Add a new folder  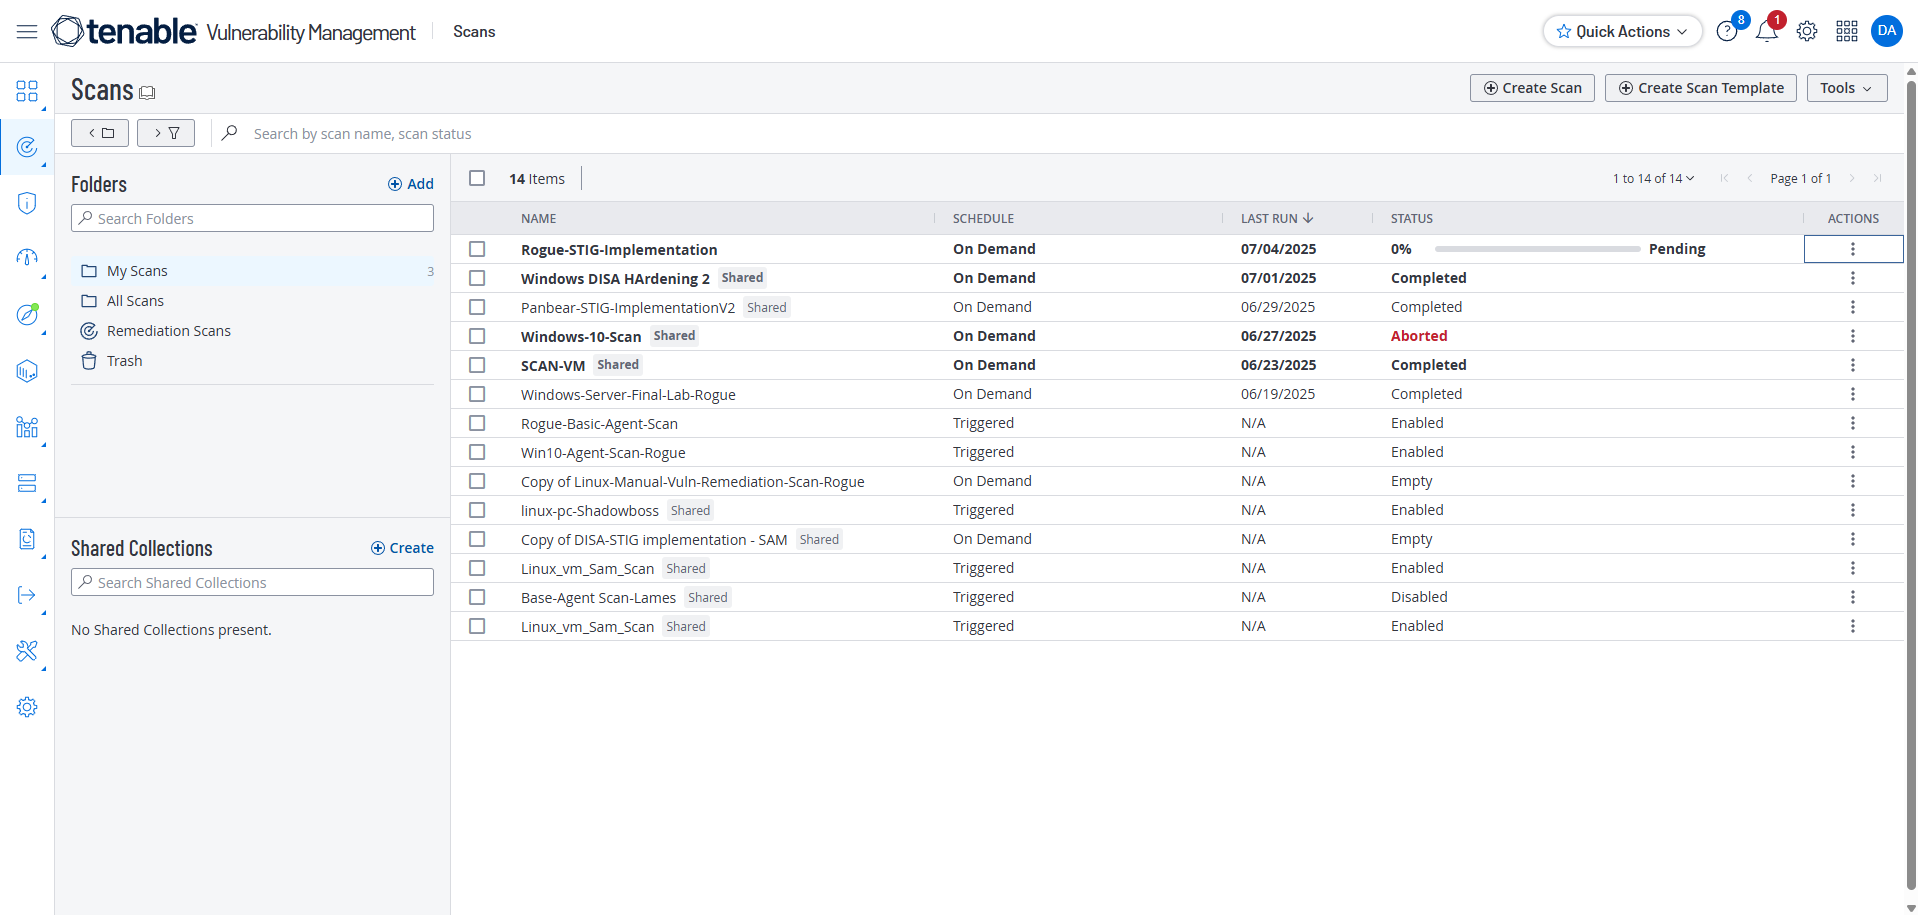tap(410, 184)
